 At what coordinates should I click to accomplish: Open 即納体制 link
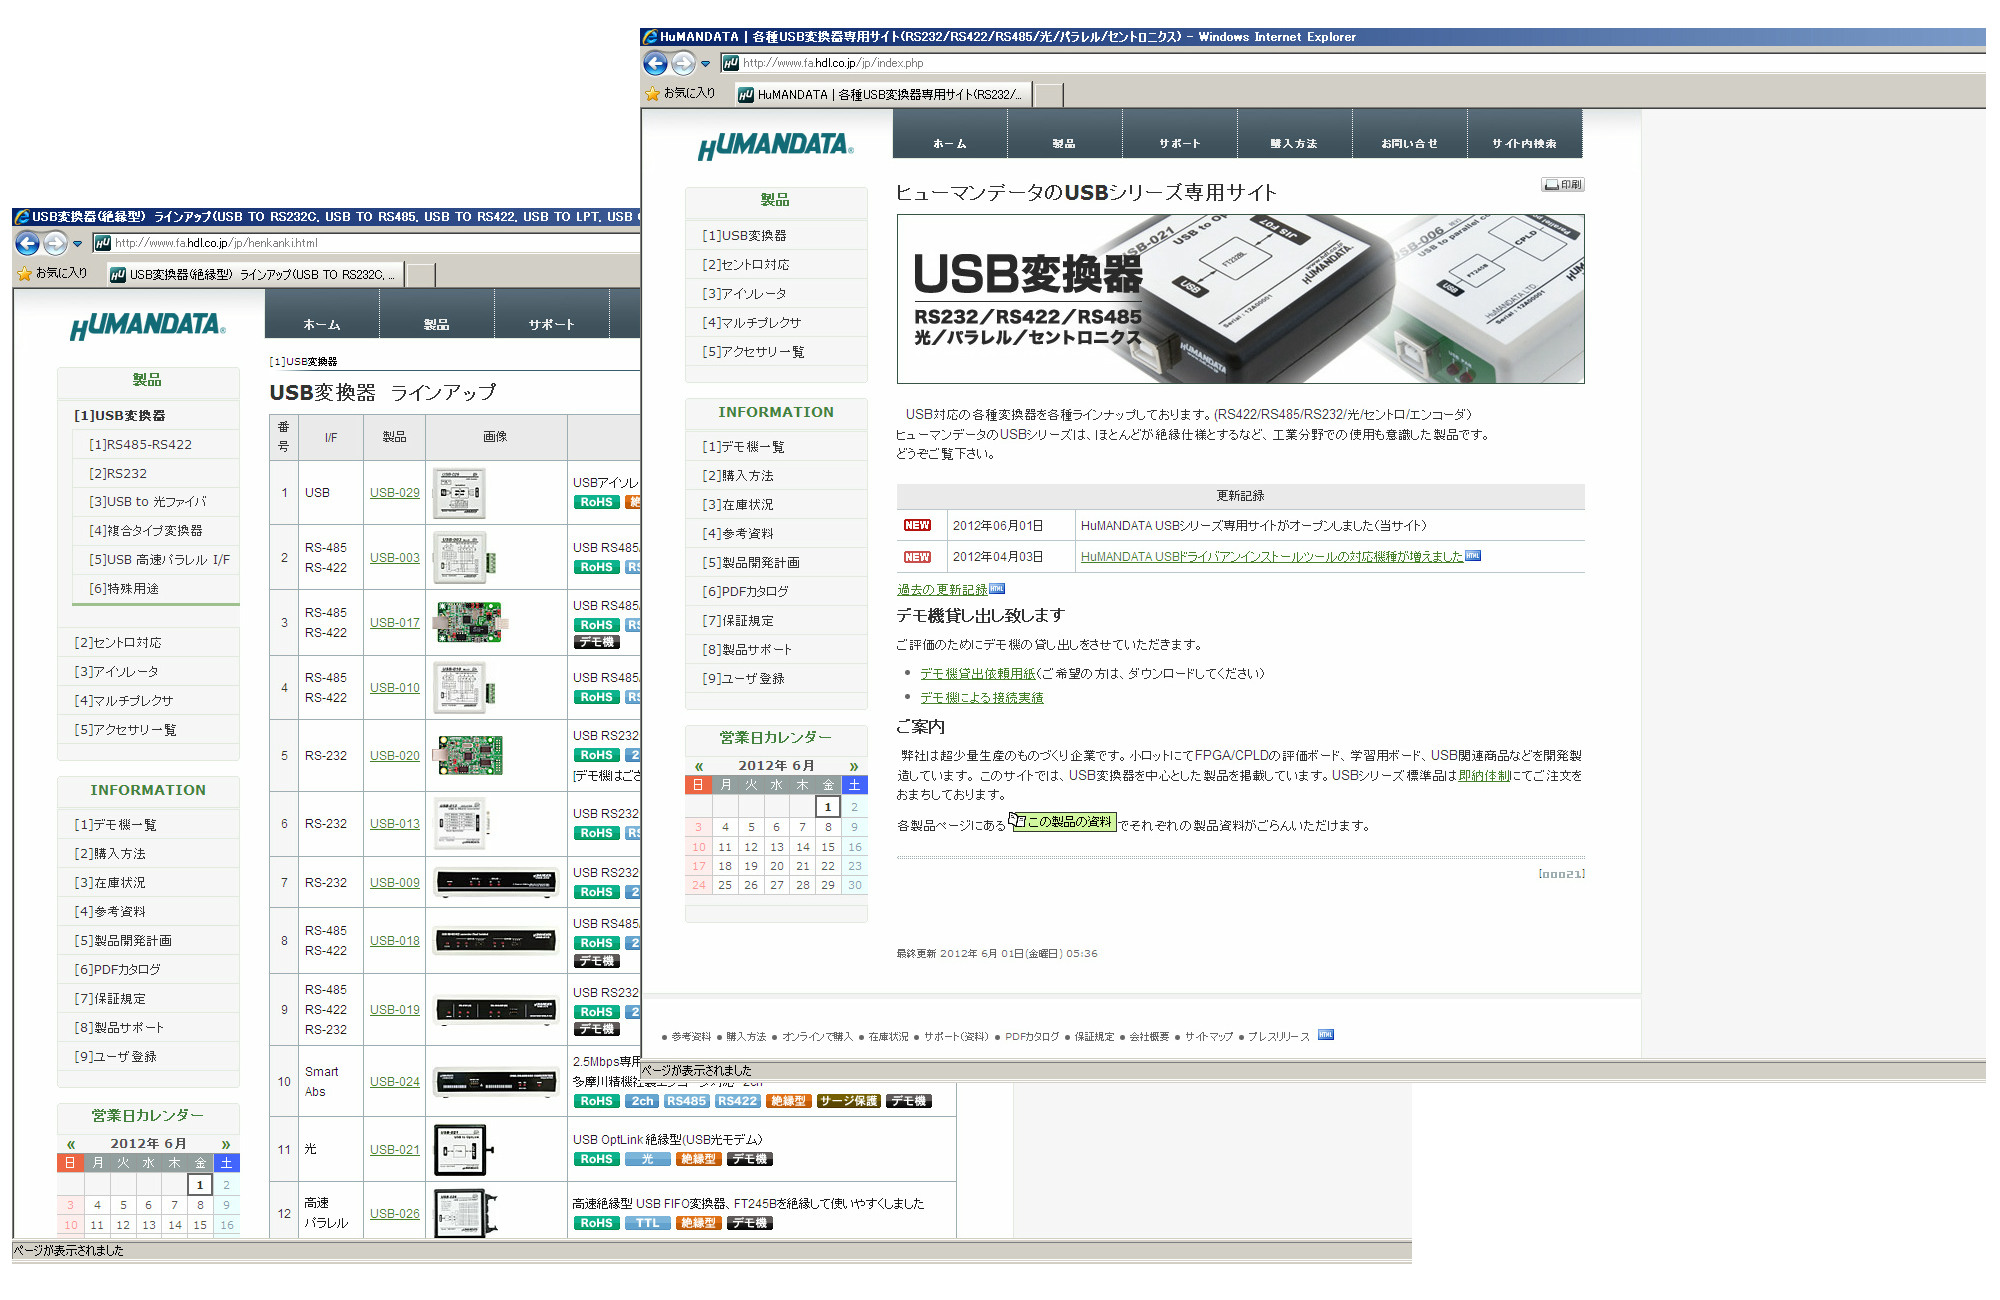coord(1484,776)
